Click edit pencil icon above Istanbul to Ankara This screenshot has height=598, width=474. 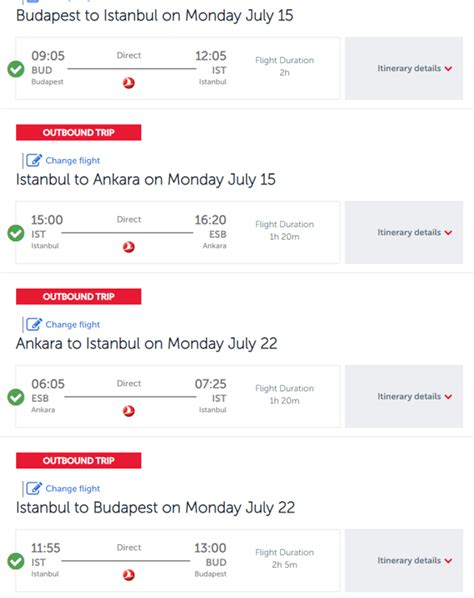pos(34,161)
